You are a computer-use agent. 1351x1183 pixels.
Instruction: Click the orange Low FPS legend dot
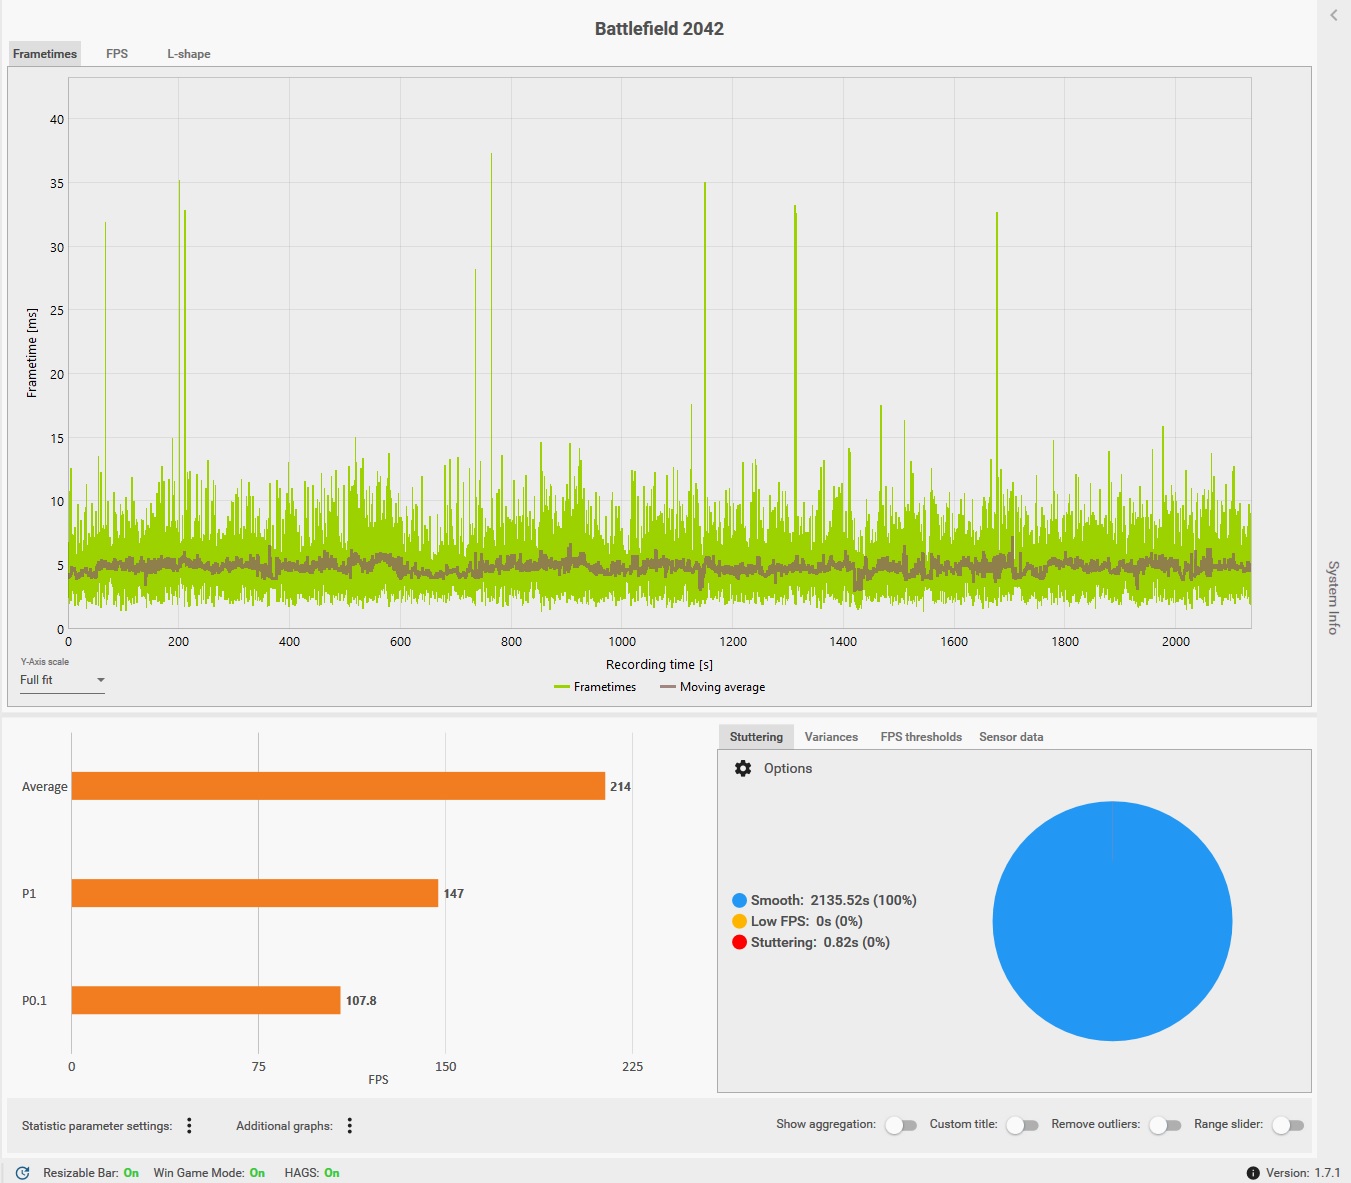pos(739,921)
